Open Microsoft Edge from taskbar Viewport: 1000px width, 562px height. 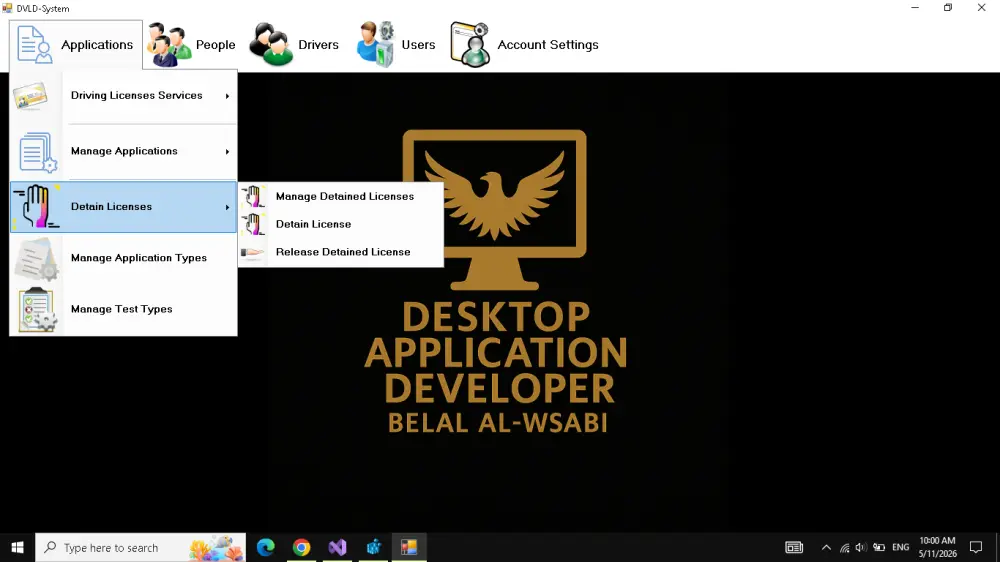pos(265,547)
